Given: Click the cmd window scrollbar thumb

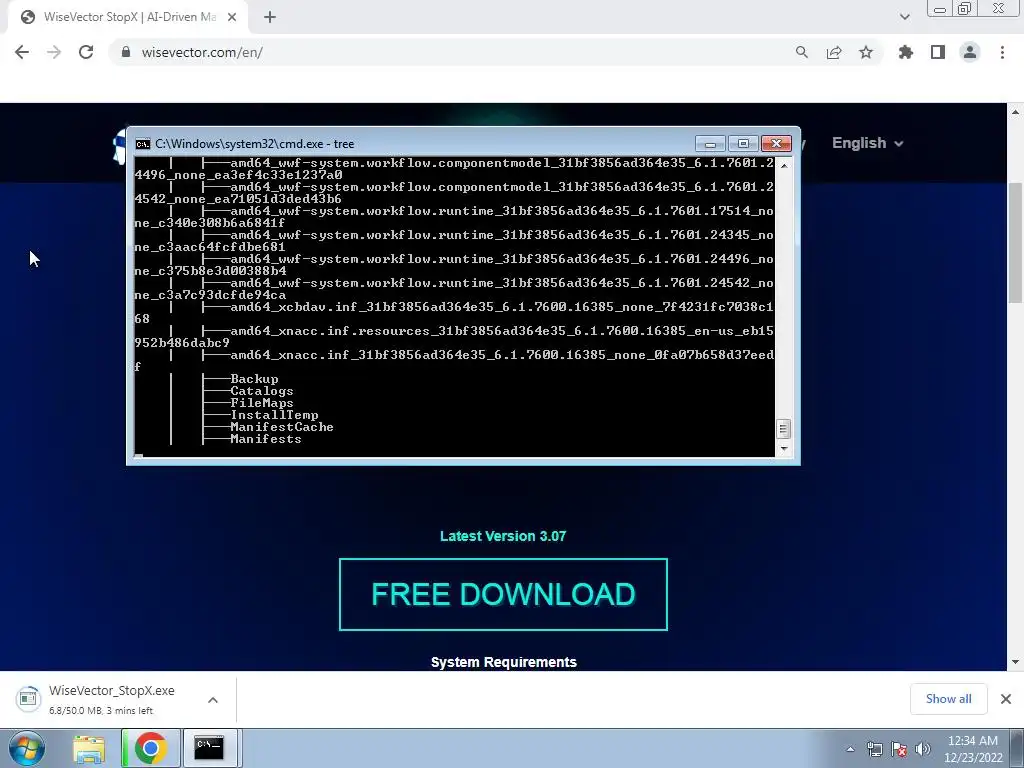Looking at the screenshot, I should tap(784, 429).
